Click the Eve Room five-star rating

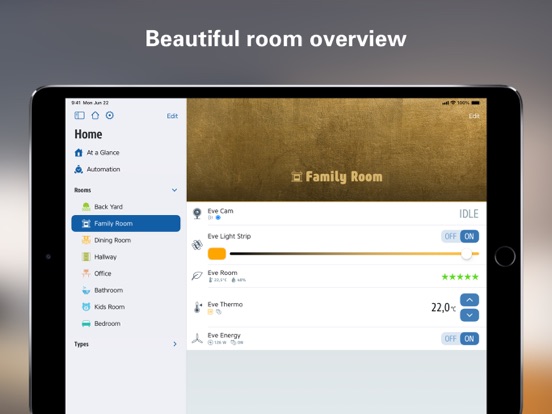click(460, 277)
